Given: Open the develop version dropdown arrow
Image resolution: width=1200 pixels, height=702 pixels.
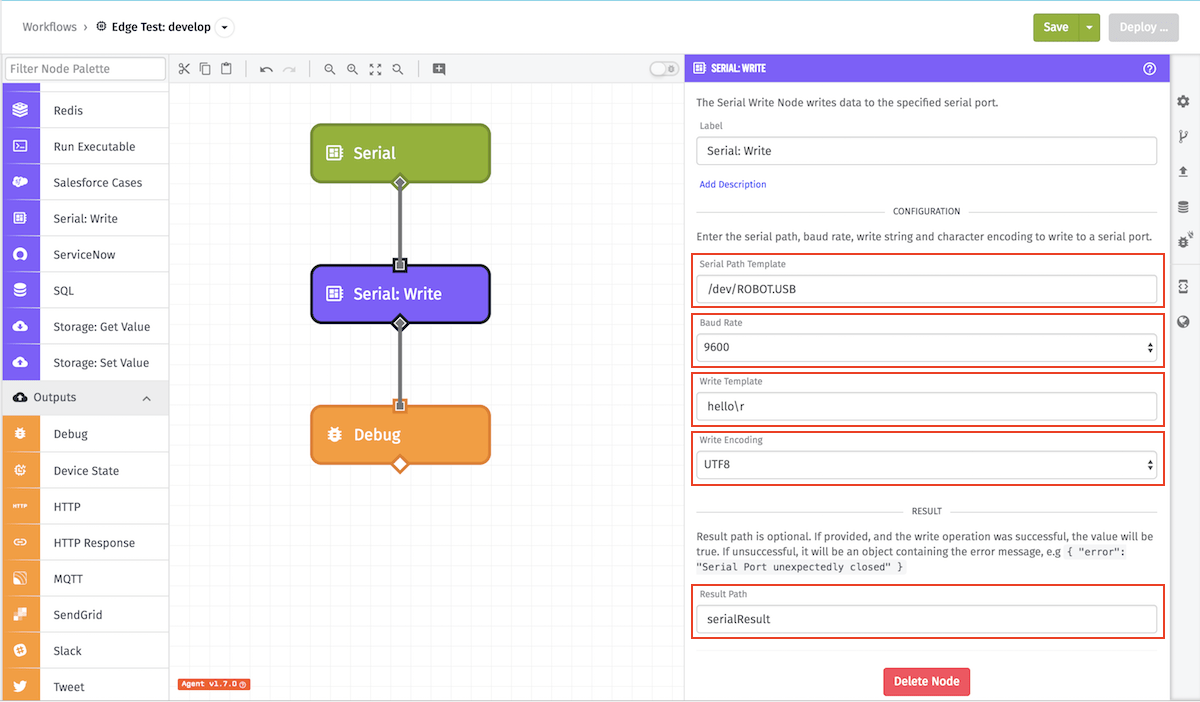Looking at the screenshot, I should point(224,27).
